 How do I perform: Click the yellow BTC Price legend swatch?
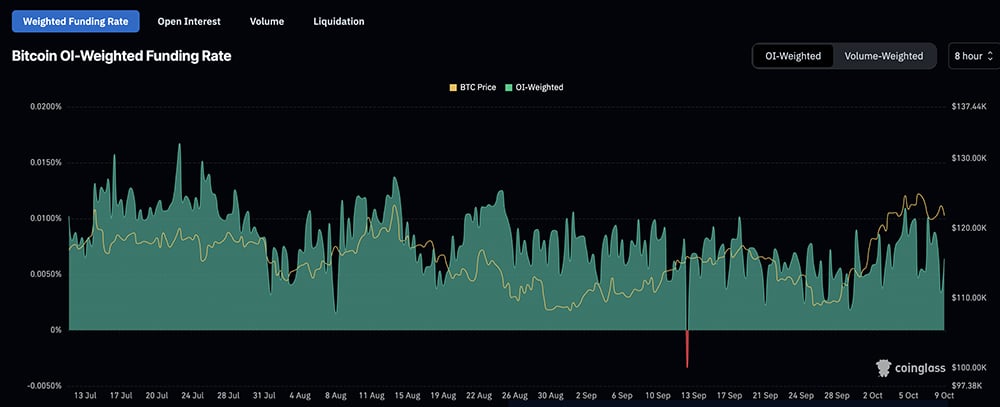[x=453, y=88]
